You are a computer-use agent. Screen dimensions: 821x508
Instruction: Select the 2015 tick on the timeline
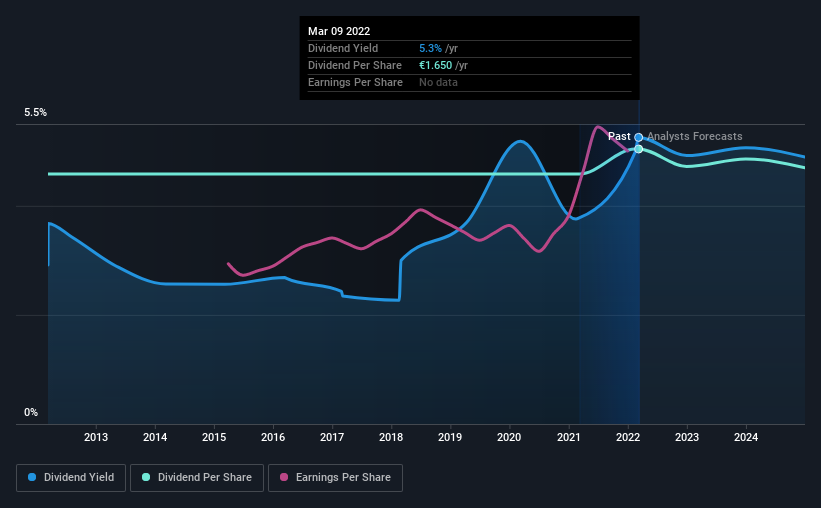pos(214,437)
